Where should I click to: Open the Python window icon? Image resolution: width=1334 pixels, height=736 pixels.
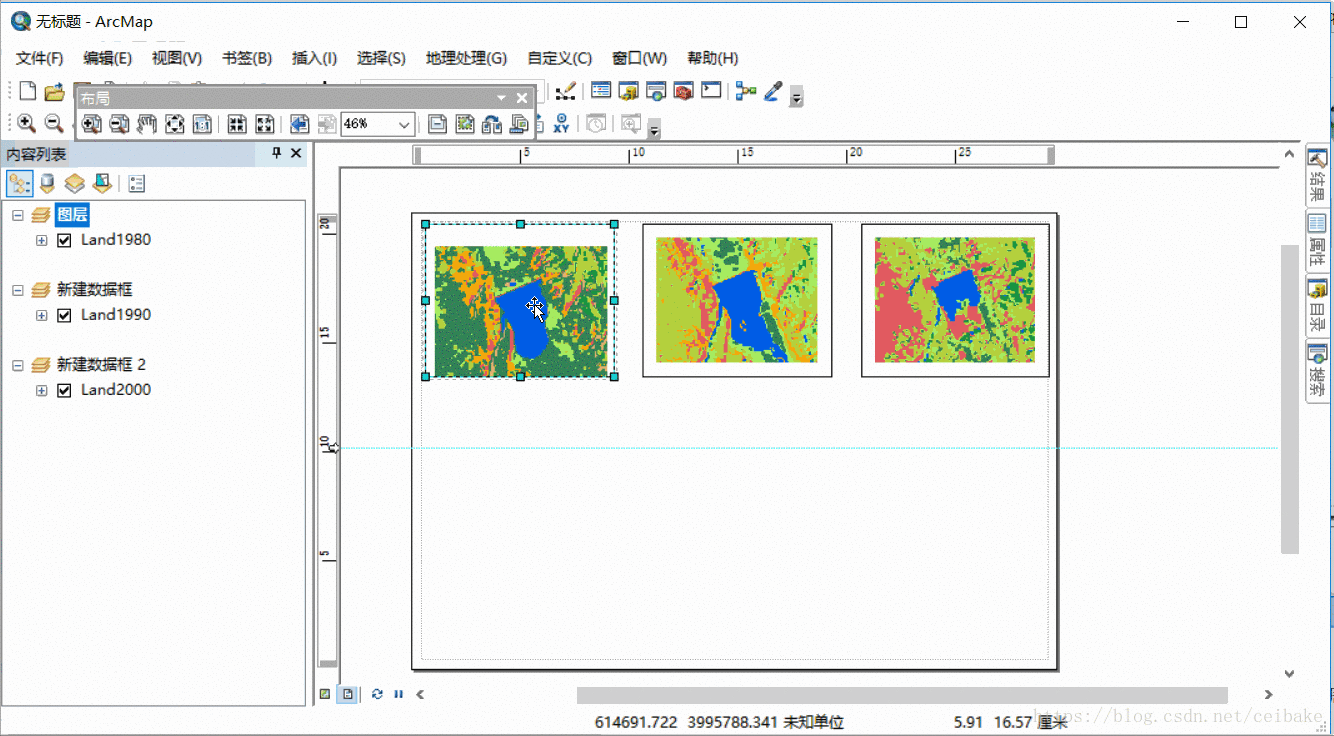(x=711, y=91)
